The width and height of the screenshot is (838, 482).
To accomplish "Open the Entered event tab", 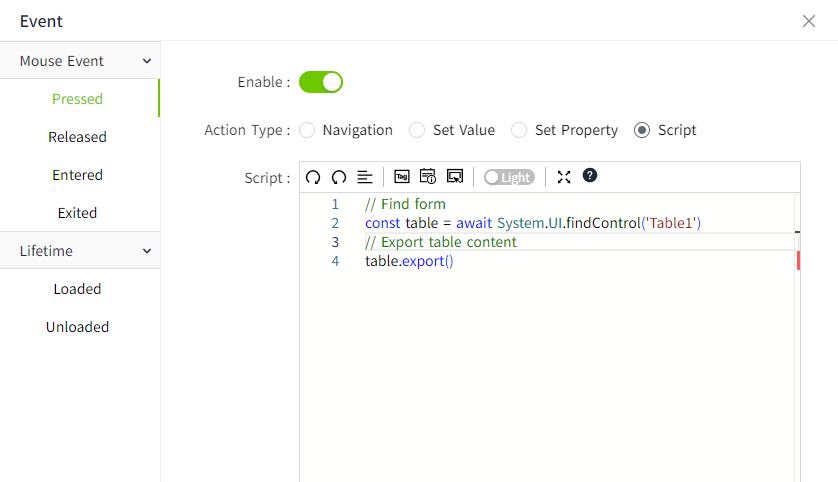I will [x=78, y=175].
